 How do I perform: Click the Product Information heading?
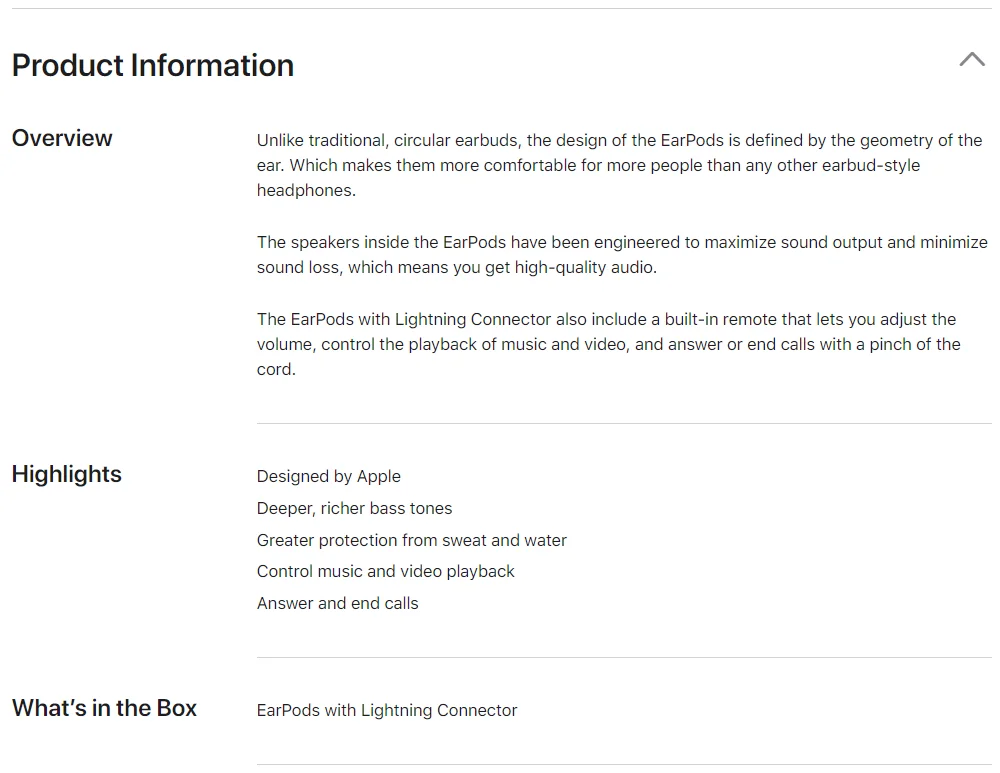point(153,65)
